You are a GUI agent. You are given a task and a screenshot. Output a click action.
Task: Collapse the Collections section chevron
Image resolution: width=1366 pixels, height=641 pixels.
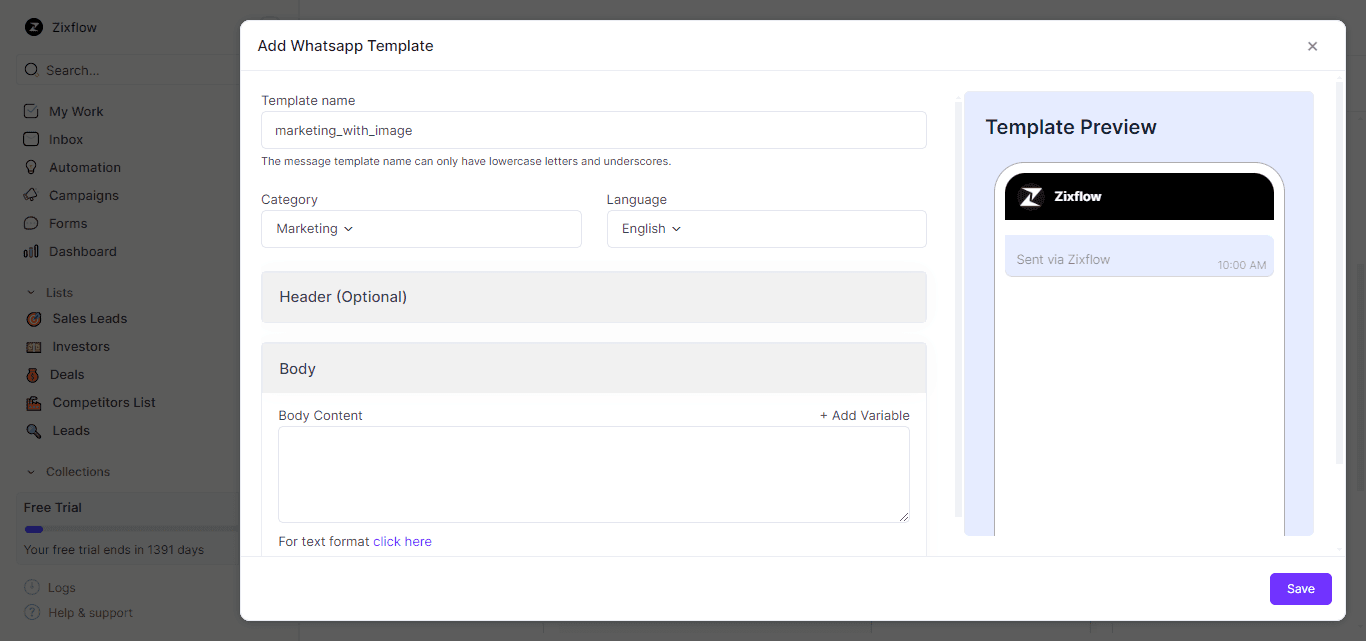[33, 472]
